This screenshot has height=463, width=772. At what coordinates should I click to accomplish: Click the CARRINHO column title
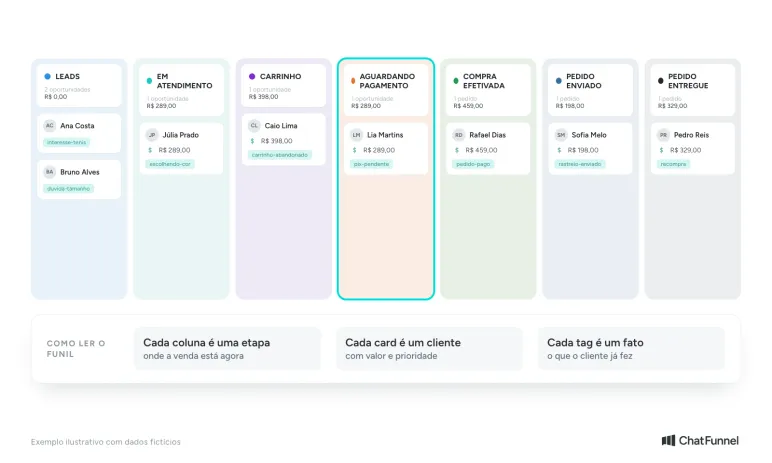click(x=281, y=76)
